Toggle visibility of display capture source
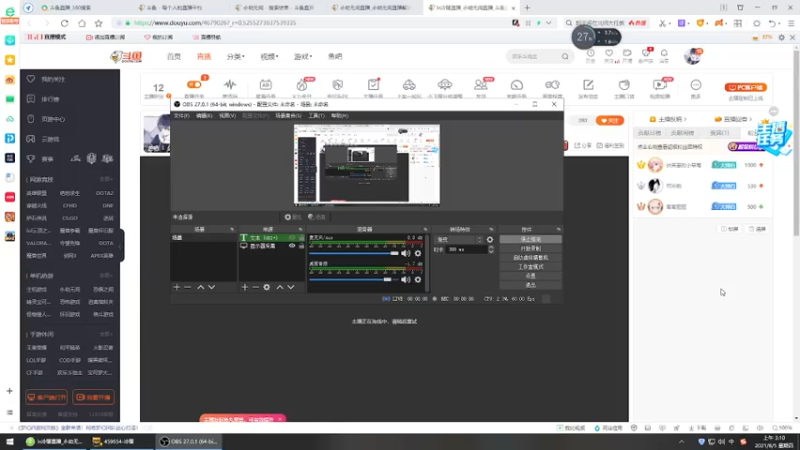This screenshot has width=800, height=450. [292, 246]
